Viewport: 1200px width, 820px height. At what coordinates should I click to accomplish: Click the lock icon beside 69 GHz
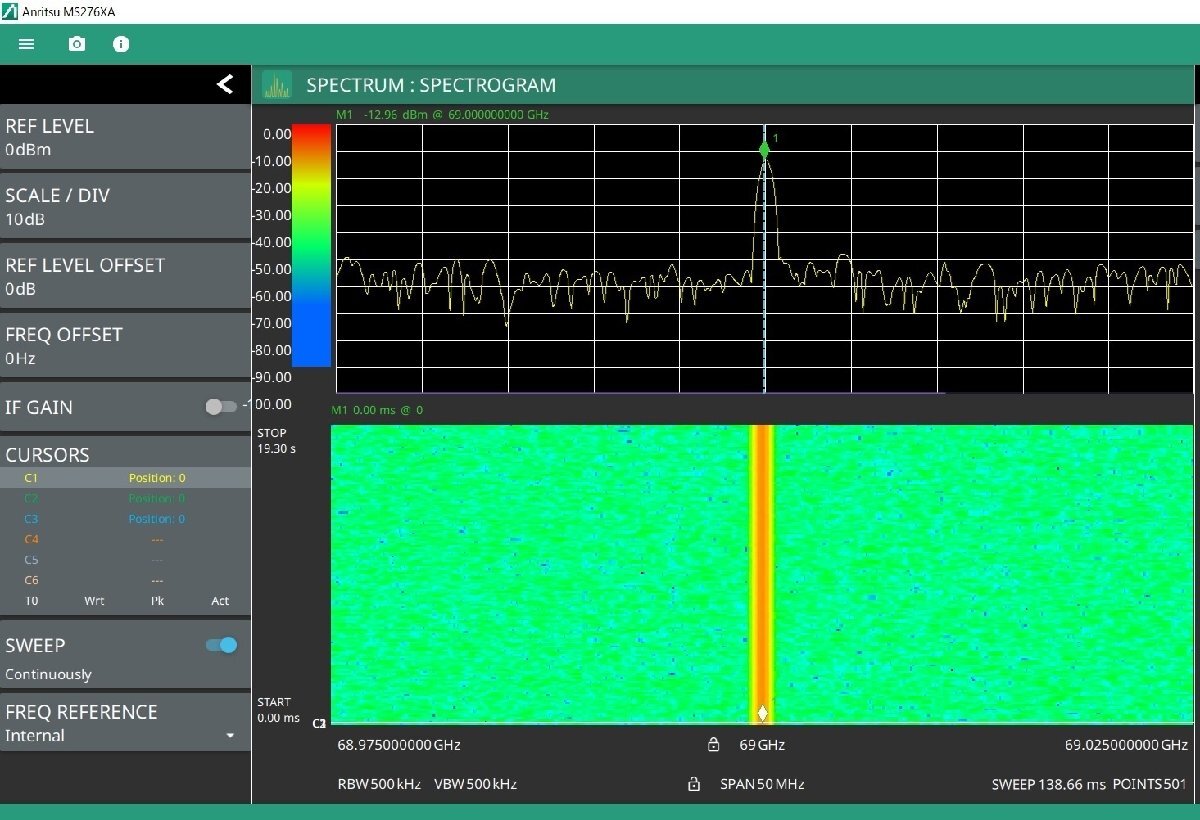pos(713,745)
